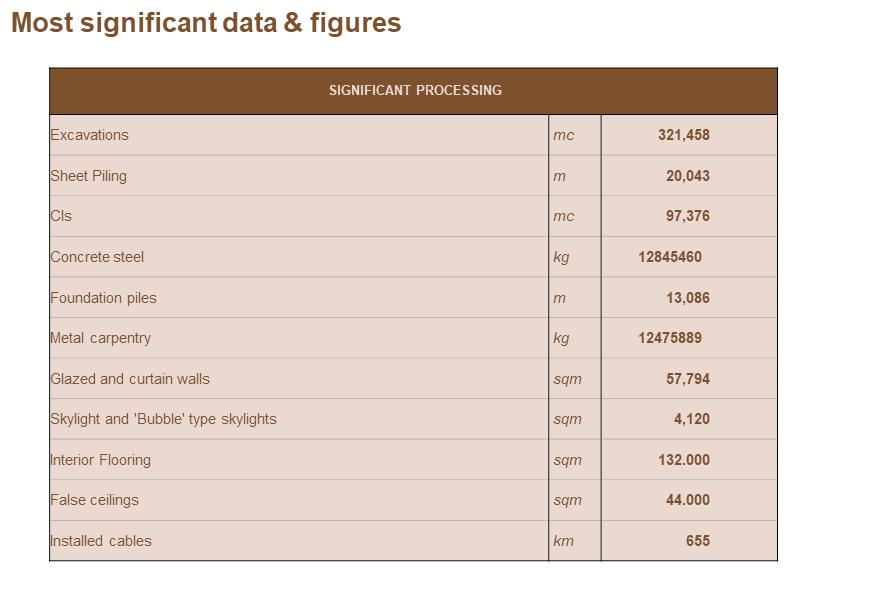This screenshot has height=590, width=871.
Task: Click the SIGNIFICANT PROCESSING table header
Action: (415, 90)
